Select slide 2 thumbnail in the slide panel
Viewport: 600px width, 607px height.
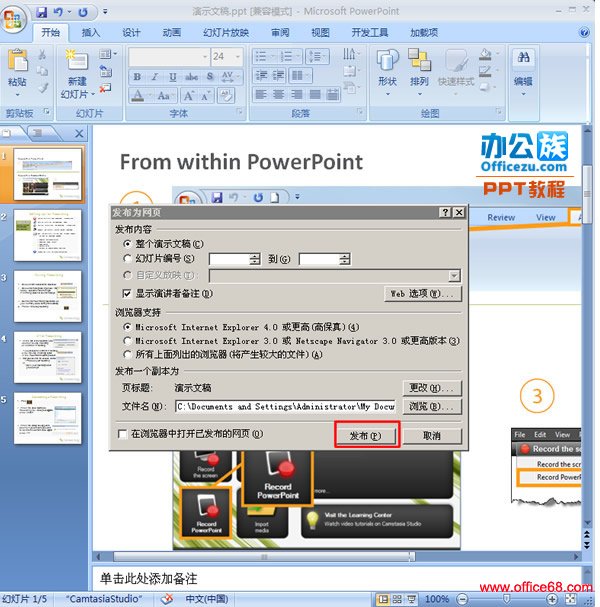coord(48,235)
